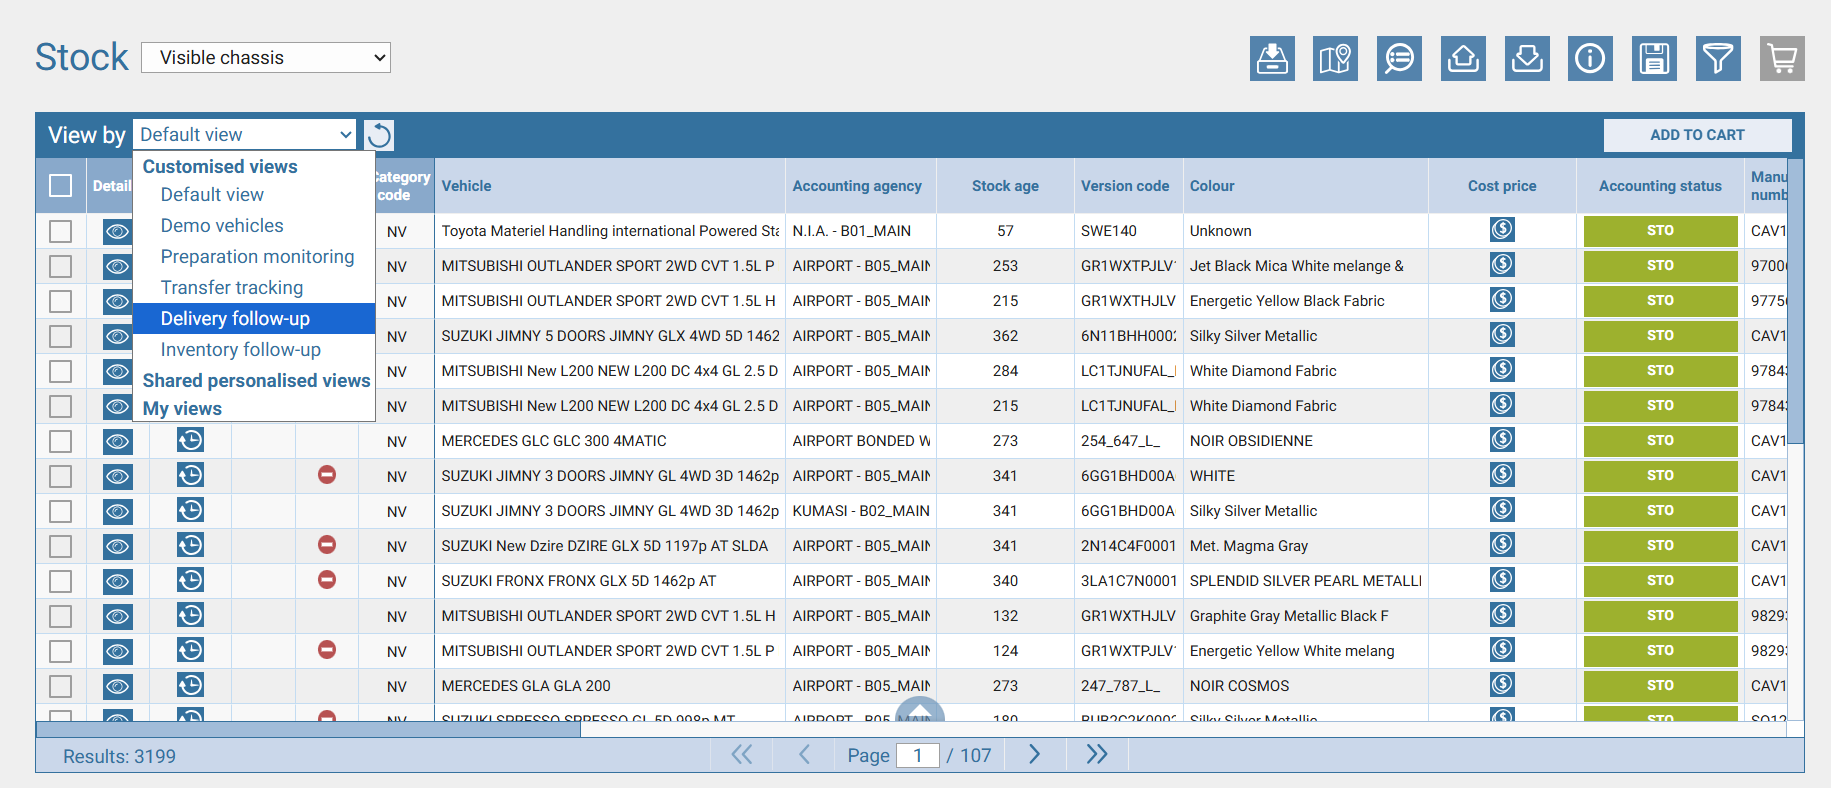1831x788 pixels.
Task: Sort by Stock age column header
Action: tap(1005, 186)
